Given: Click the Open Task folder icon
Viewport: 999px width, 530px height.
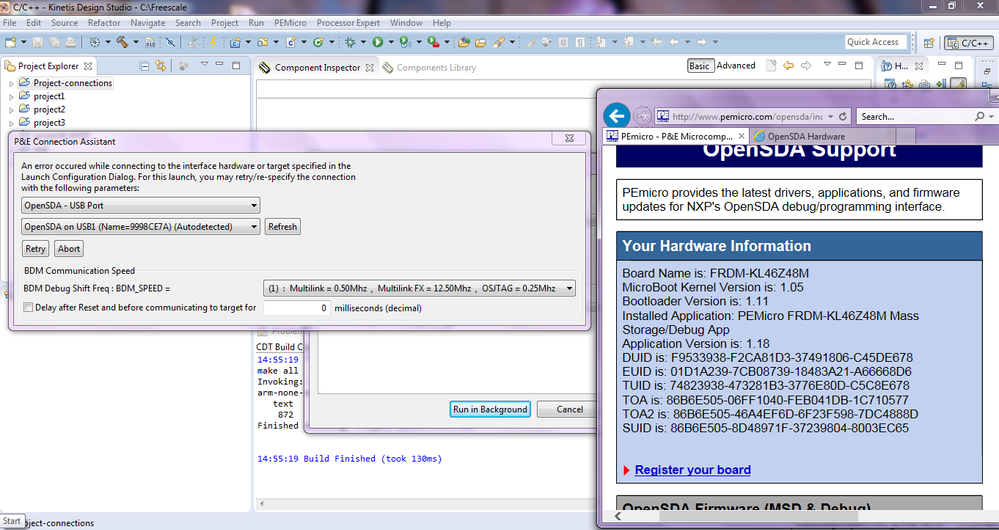Looking at the screenshot, I should click(x=480, y=42).
